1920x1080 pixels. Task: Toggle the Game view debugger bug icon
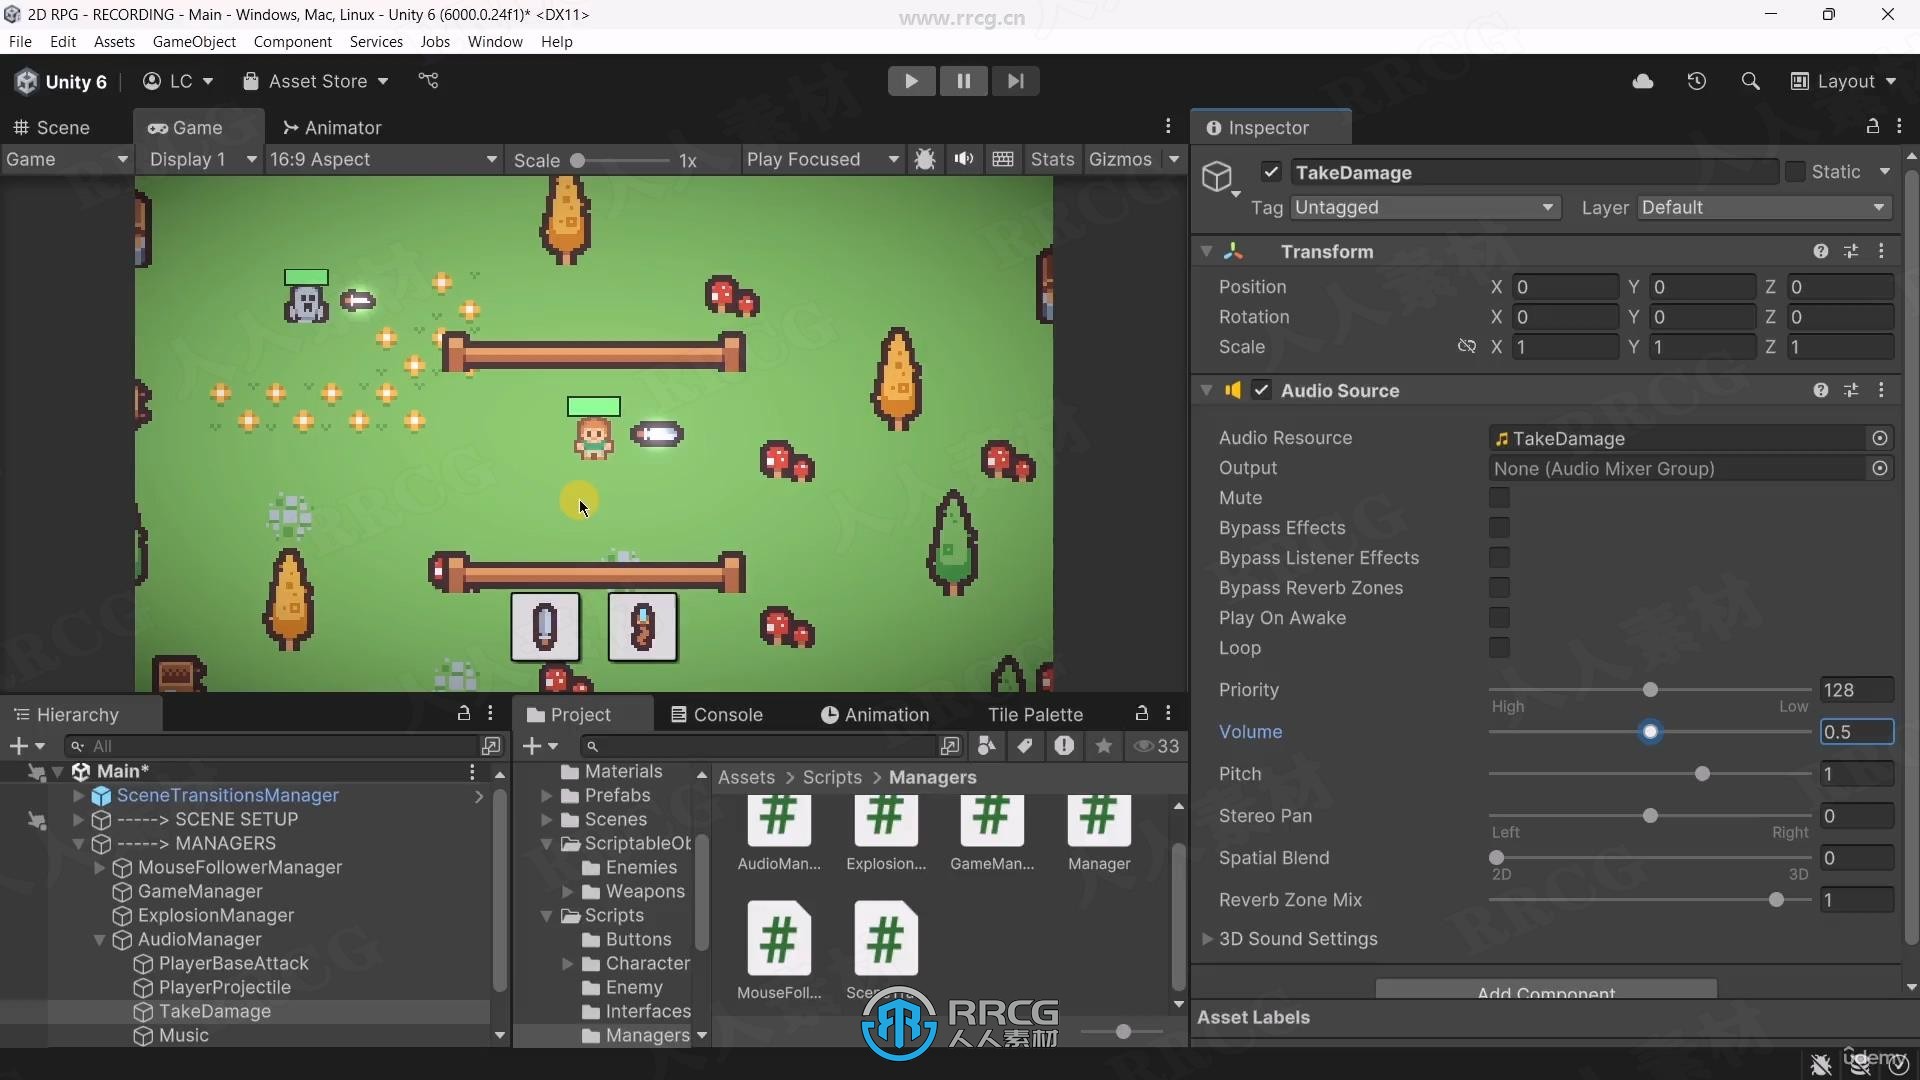pos(925,160)
